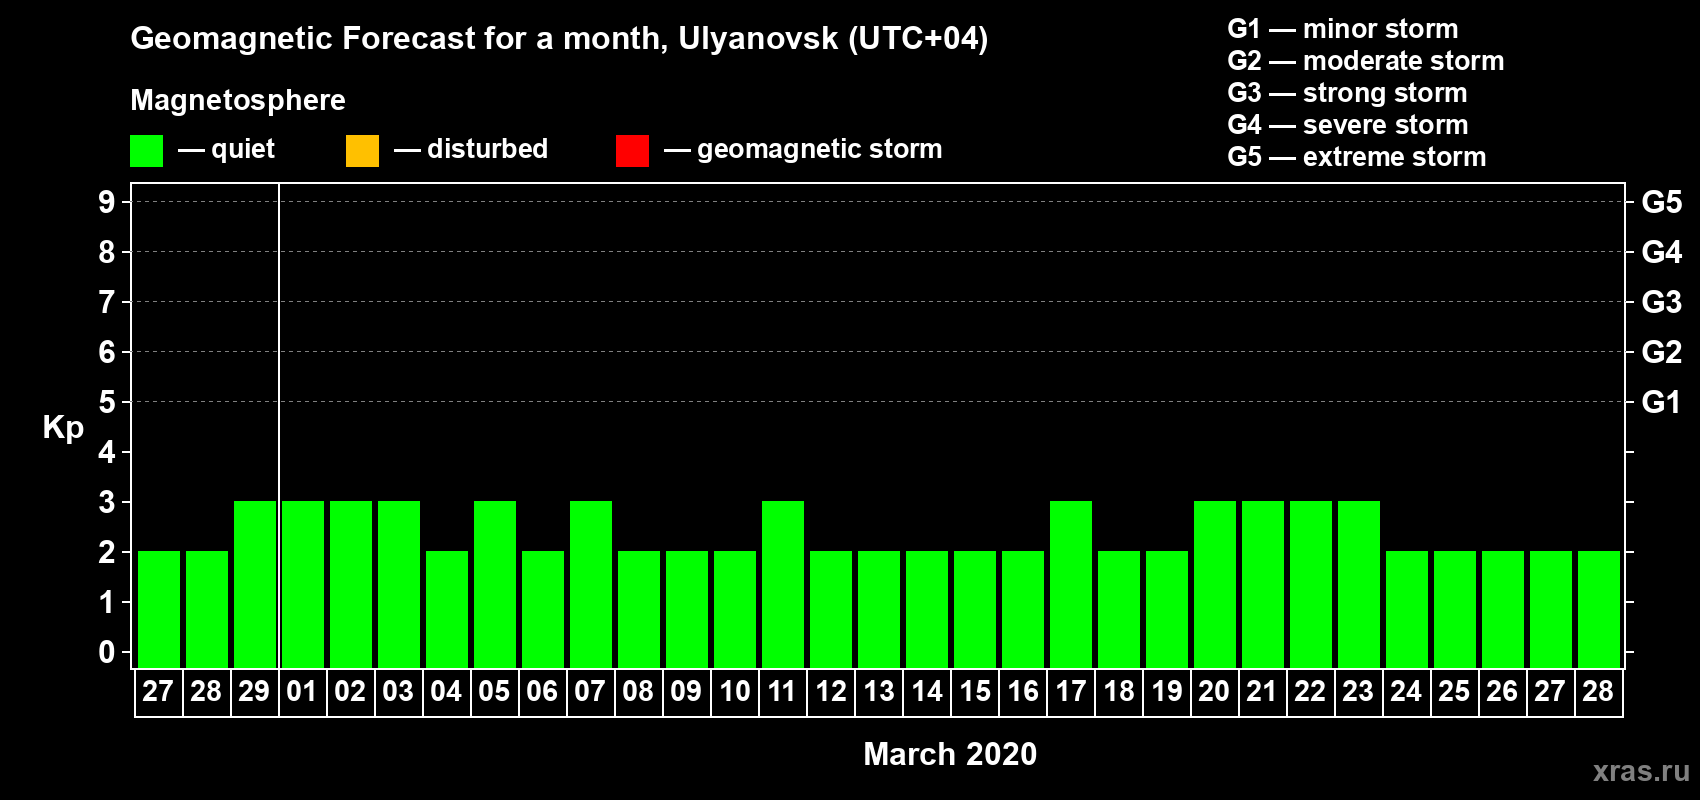Click the date cell 12
The image size is (1700, 800).
click(x=831, y=692)
